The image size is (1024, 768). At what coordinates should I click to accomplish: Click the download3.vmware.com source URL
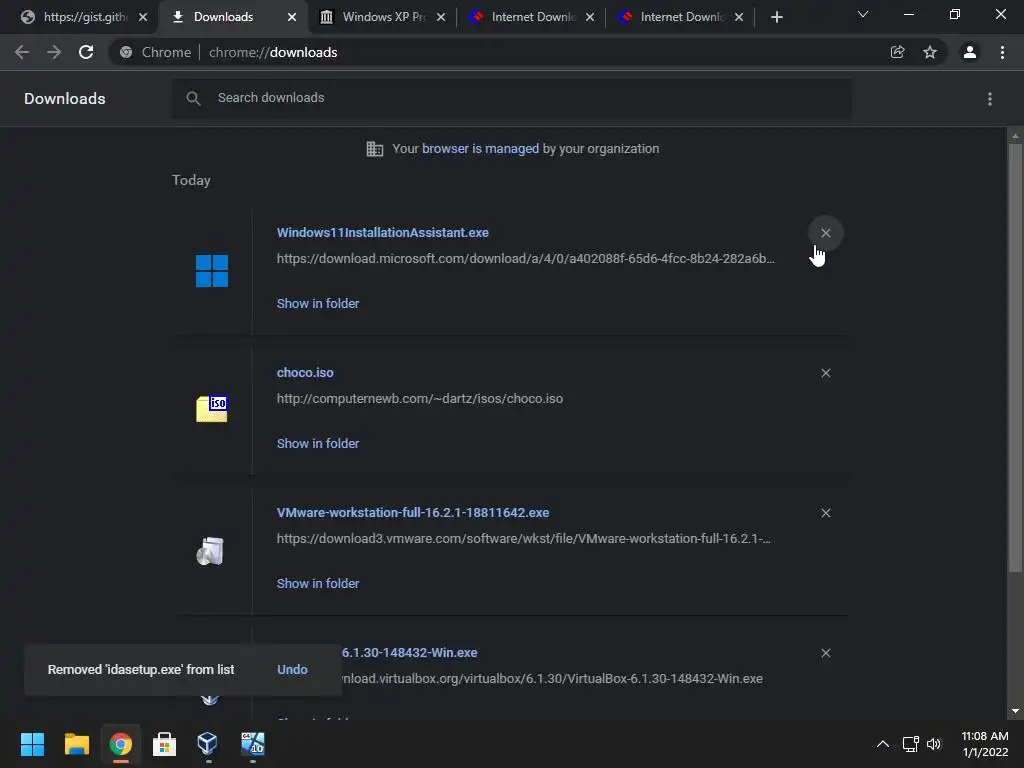524,539
